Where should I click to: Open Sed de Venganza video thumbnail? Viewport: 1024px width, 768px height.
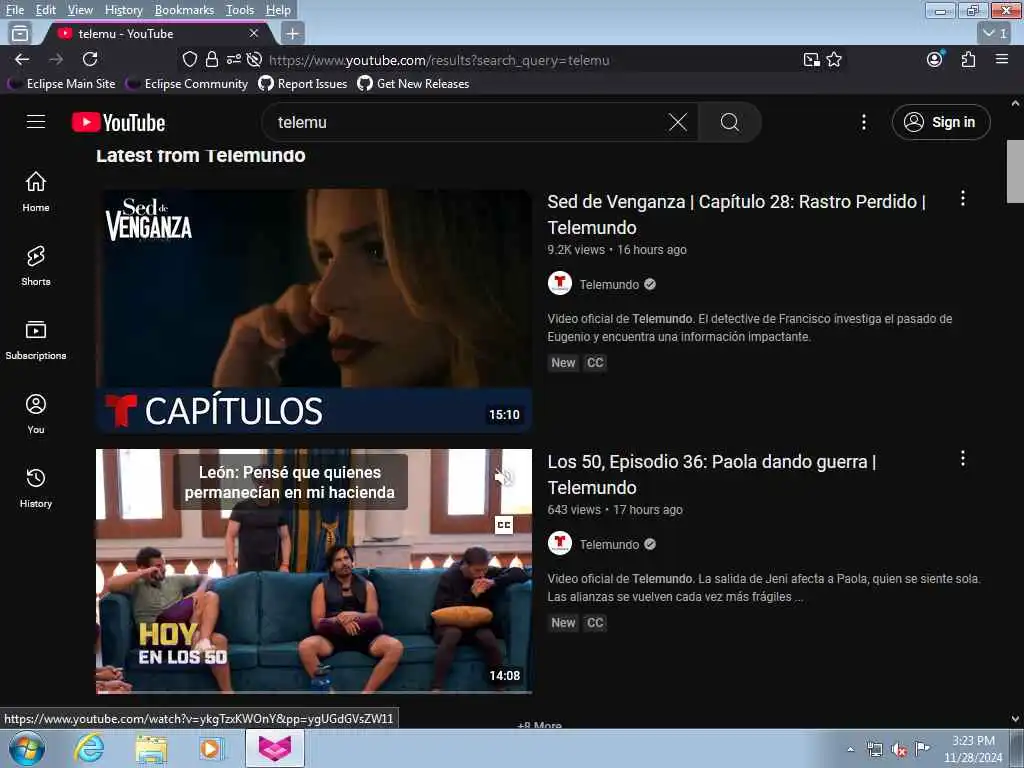(313, 311)
